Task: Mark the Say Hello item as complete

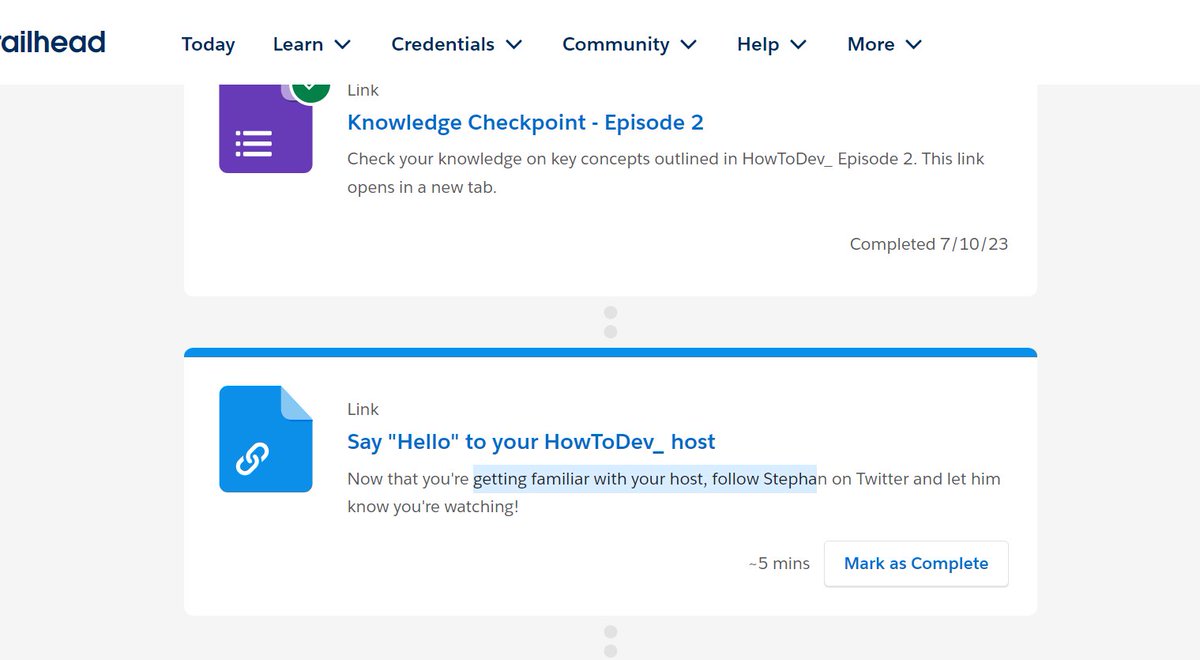Action: click(916, 563)
